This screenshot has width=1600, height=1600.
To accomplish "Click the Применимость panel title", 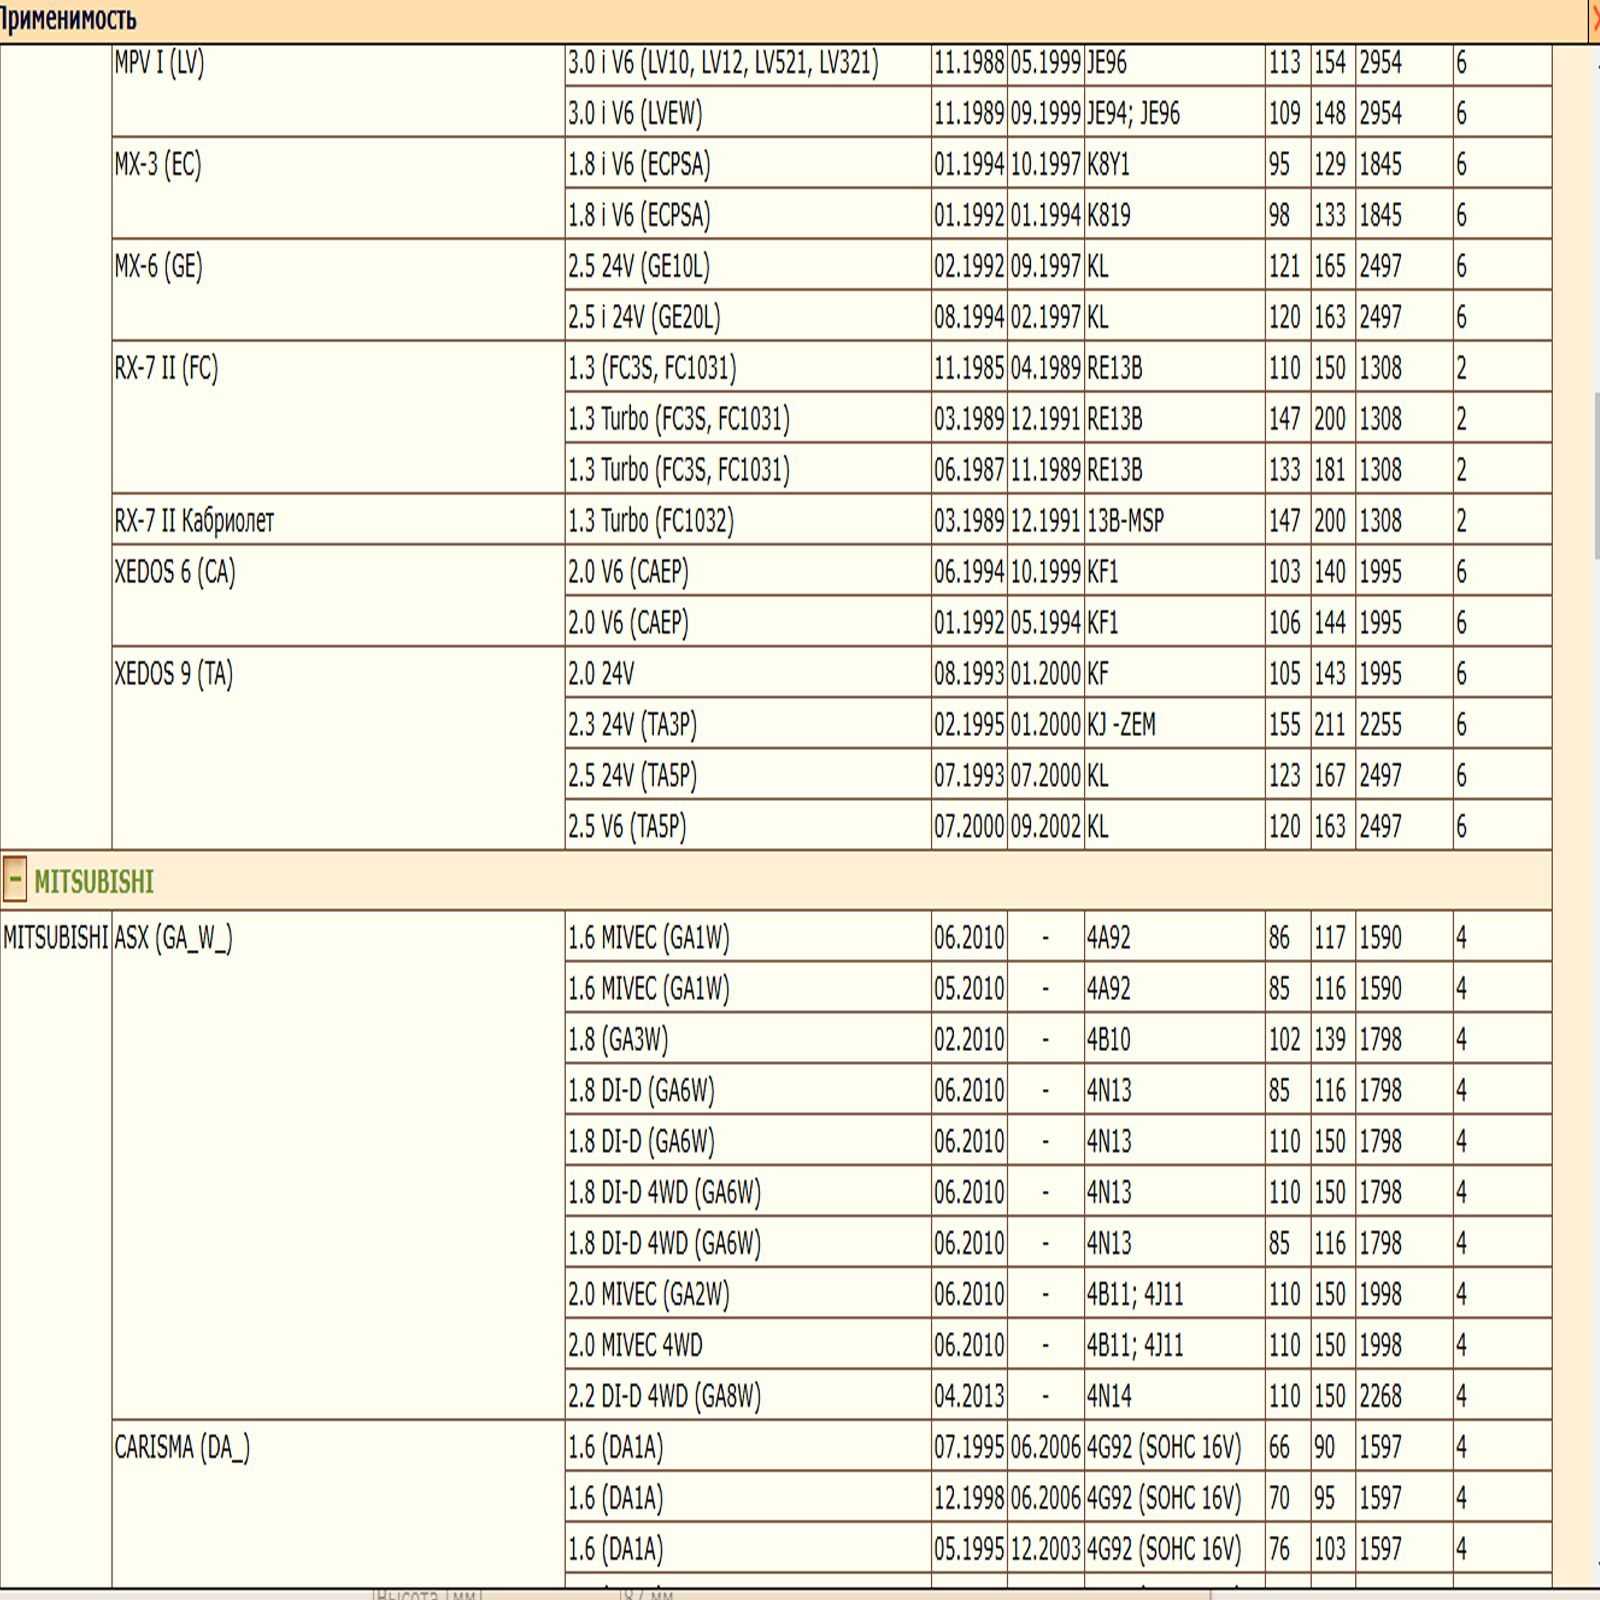I will point(68,19).
